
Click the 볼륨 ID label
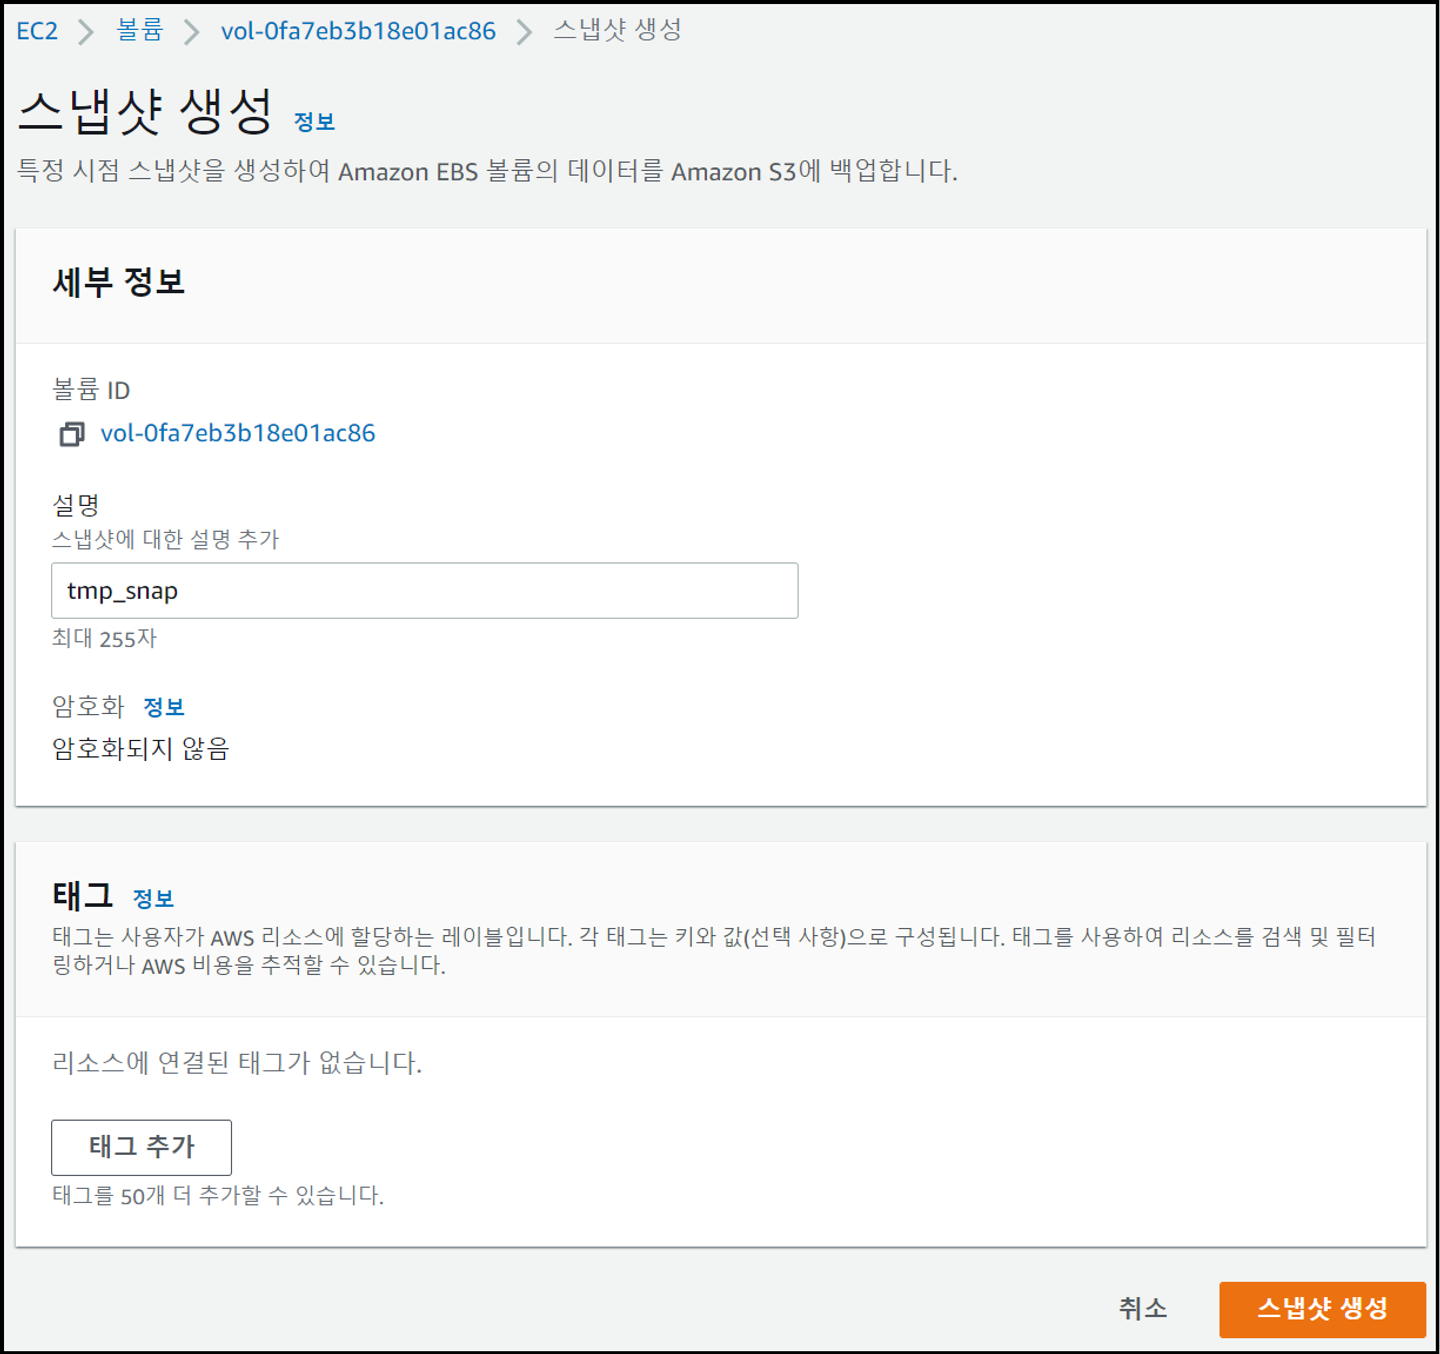pyautogui.click(x=91, y=390)
